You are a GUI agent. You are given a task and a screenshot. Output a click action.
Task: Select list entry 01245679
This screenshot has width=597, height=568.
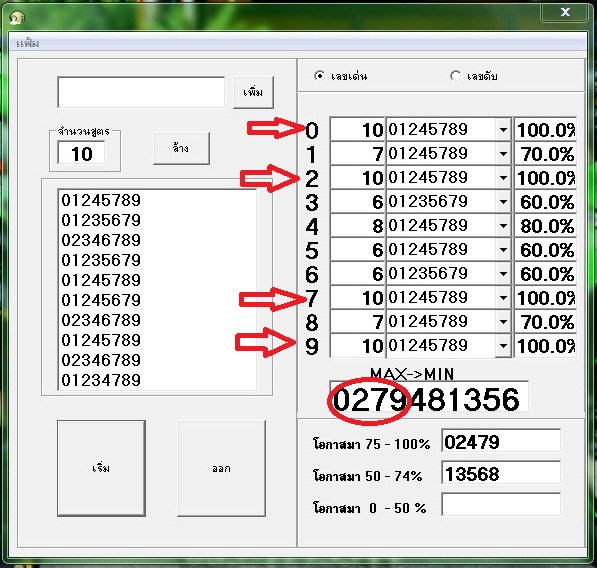(101, 300)
